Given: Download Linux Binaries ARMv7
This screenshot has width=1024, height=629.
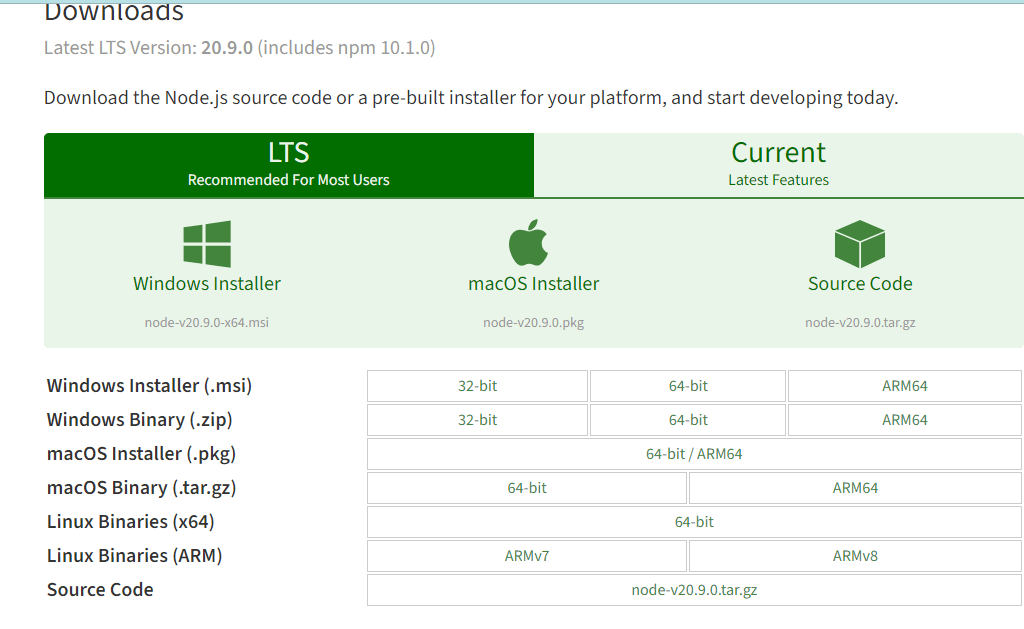Looking at the screenshot, I should tap(527, 556).
